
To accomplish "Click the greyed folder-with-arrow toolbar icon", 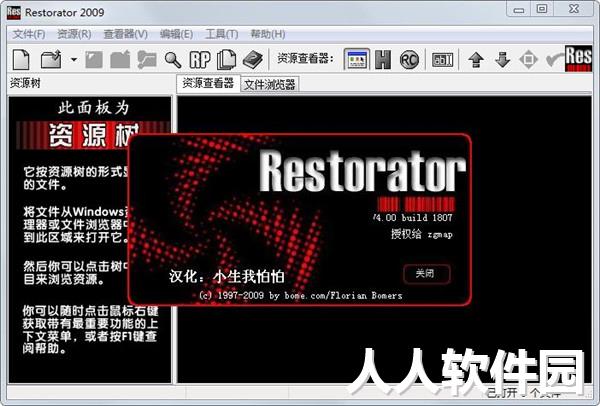I will click(147, 60).
